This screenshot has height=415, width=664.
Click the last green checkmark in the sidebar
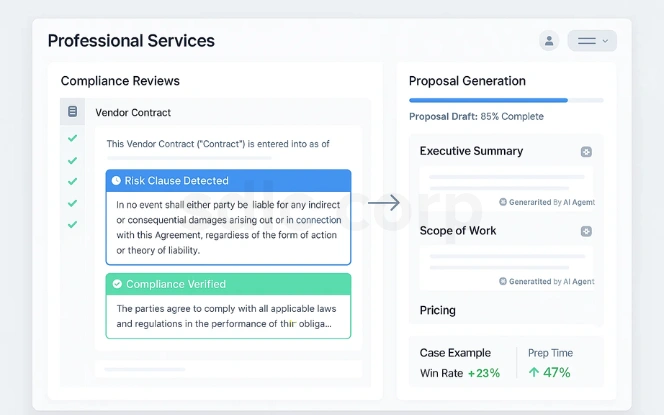tap(72, 224)
